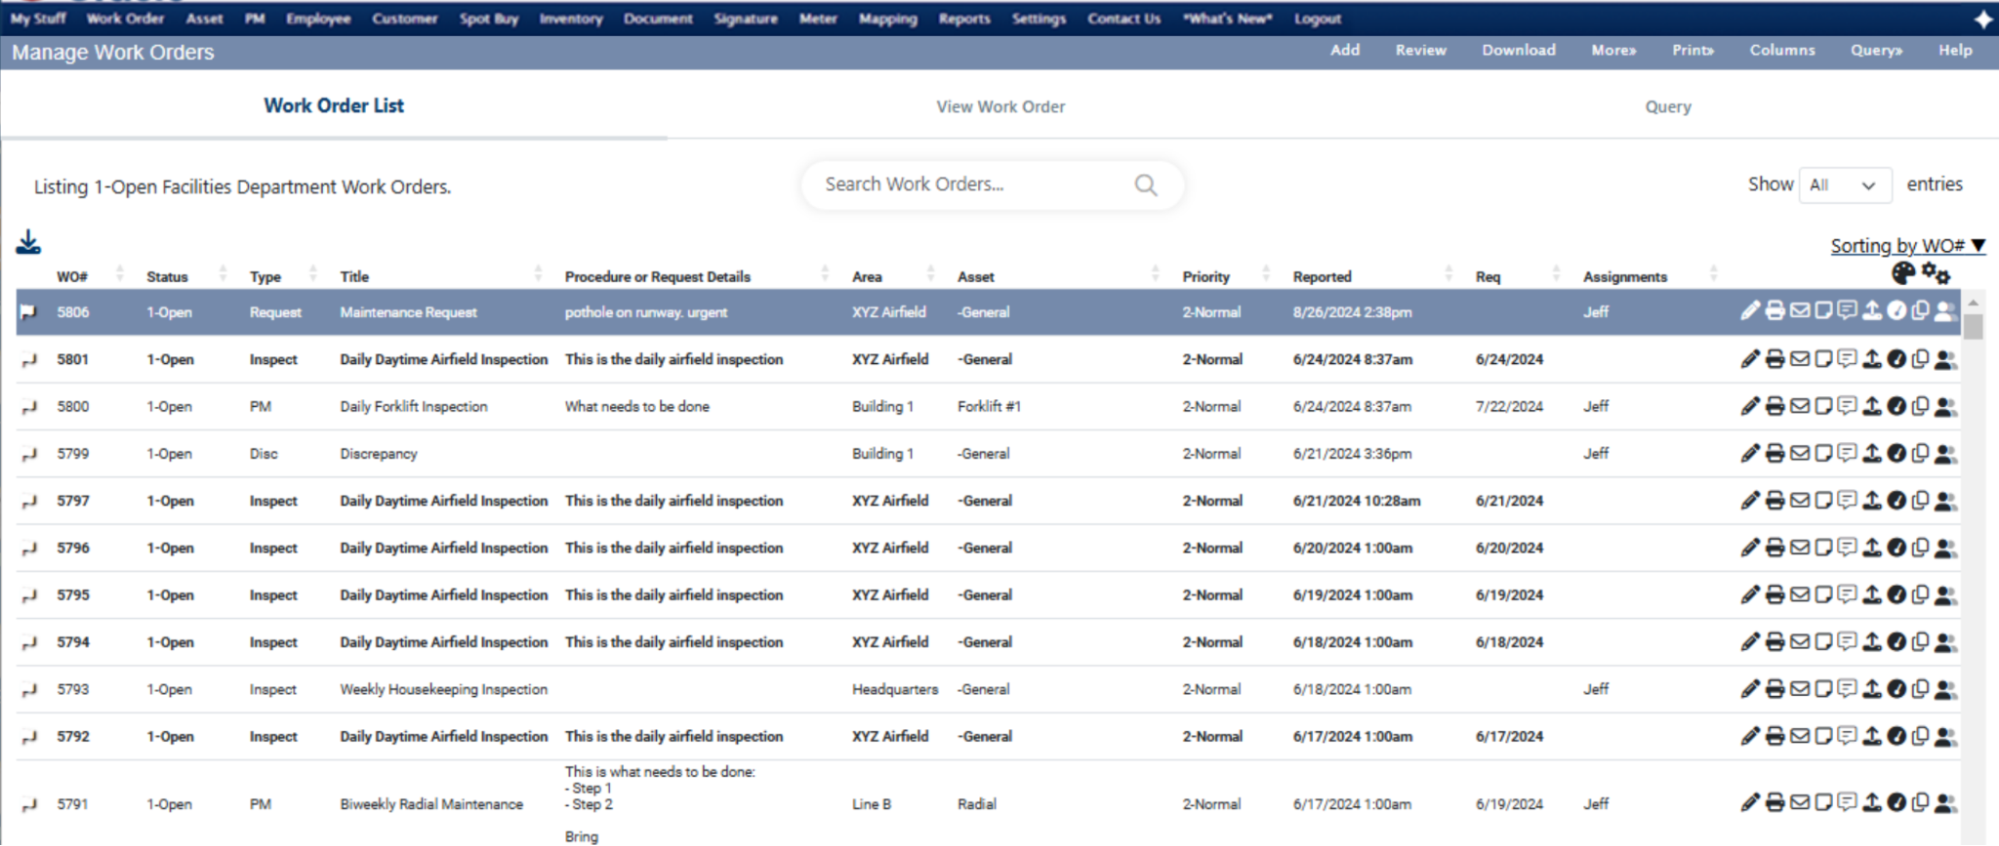Click the Biweekly Radial Maintenance title
1999x846 pixels.
[x=431, y=804]
